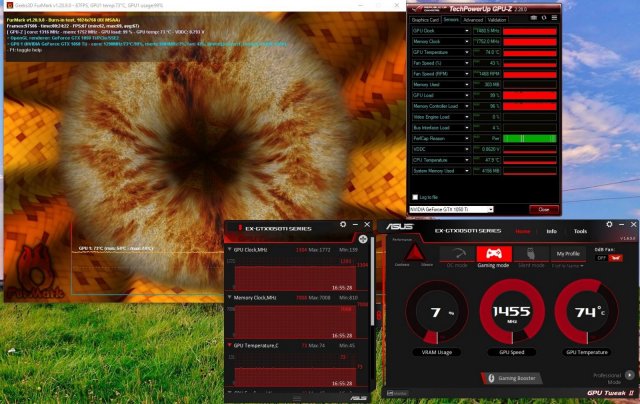Click My Profile button
The image size is (640, 404).
pos(568,254)
